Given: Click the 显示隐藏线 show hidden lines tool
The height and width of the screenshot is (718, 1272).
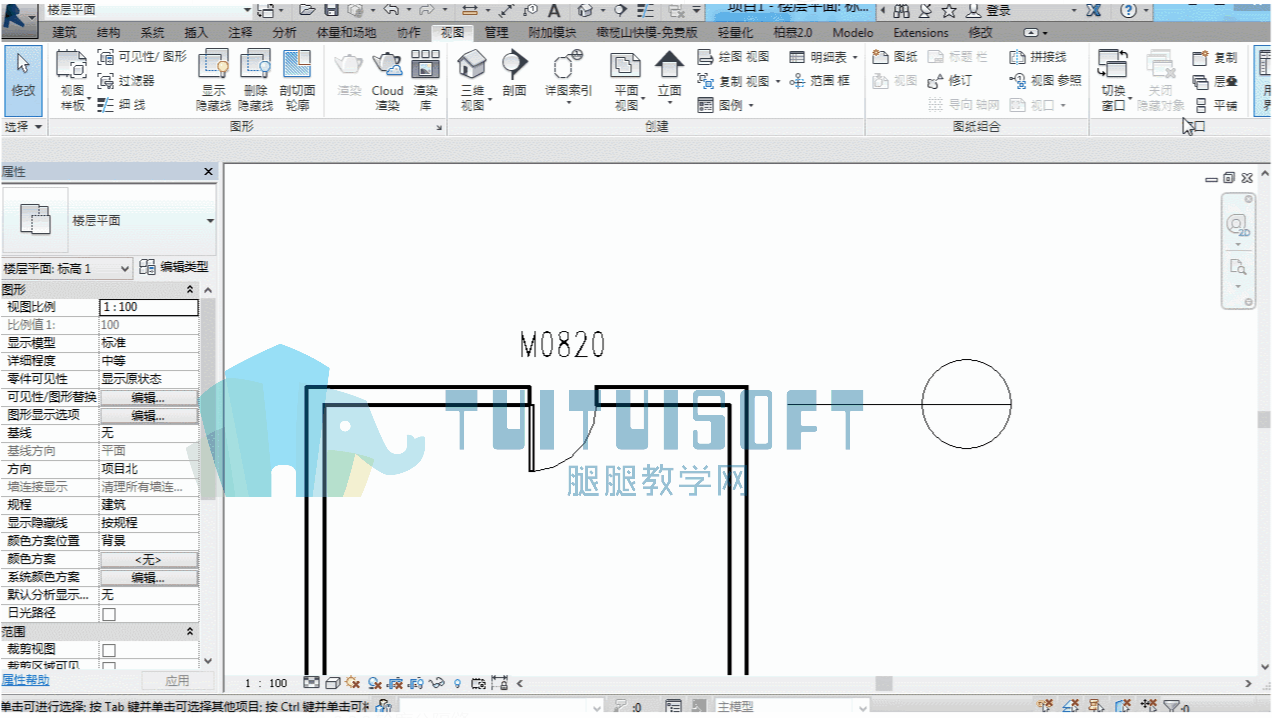Looking at the screenshot, I should [x=214, y=80].
